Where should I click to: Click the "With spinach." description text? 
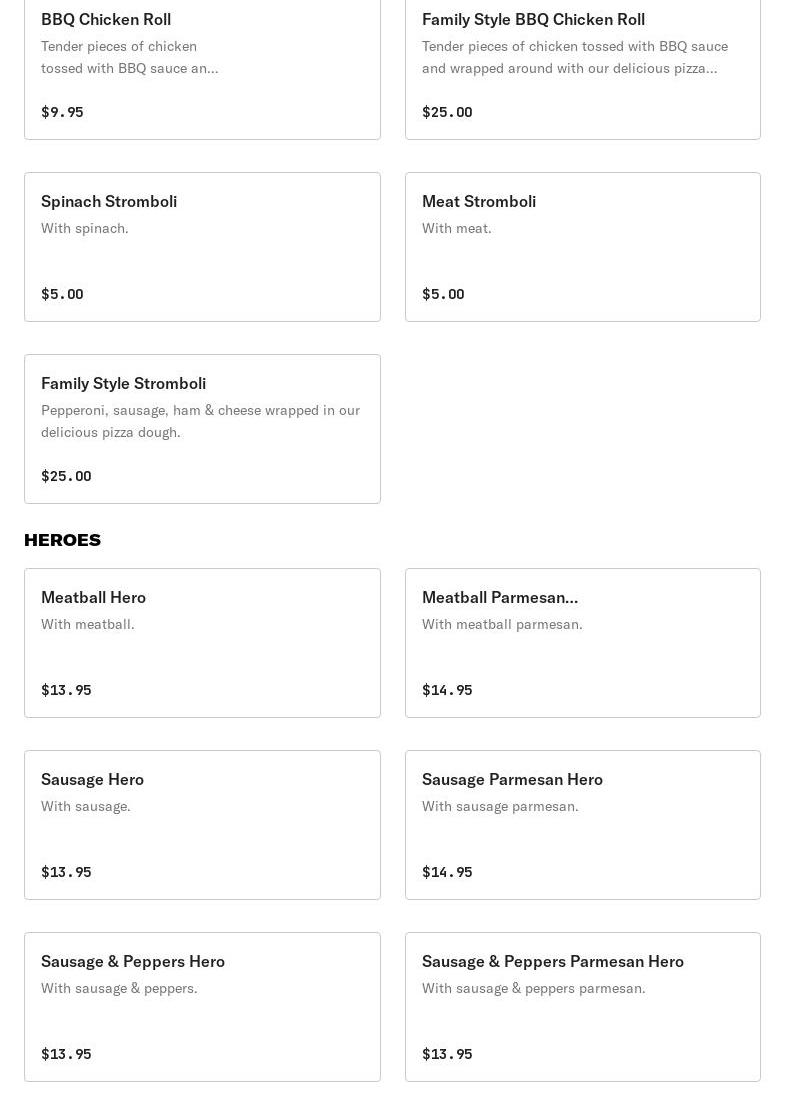click(x=85, y=228)
